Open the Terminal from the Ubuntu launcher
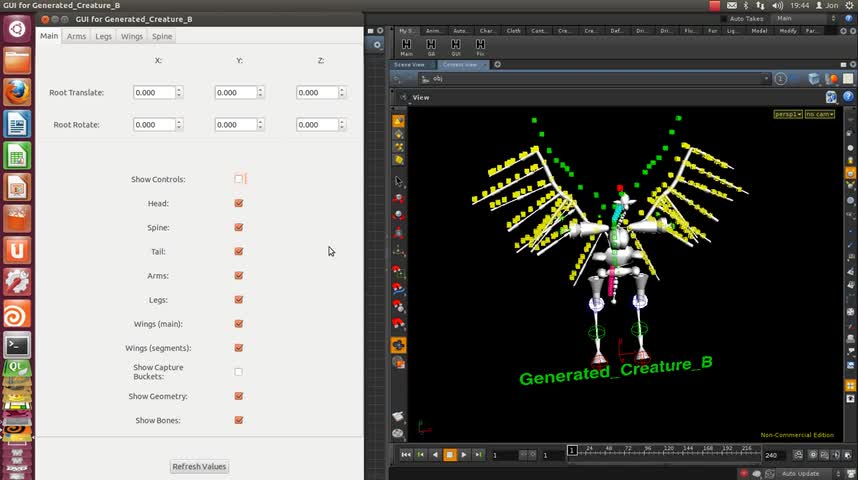Viewport: 858px width, 480px height. pos(17,345)
